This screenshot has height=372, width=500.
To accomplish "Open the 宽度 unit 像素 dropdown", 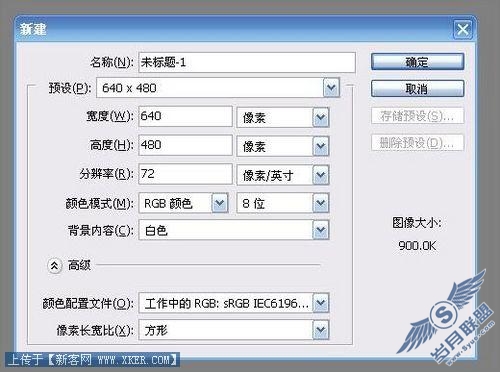I will coord(283,117).
